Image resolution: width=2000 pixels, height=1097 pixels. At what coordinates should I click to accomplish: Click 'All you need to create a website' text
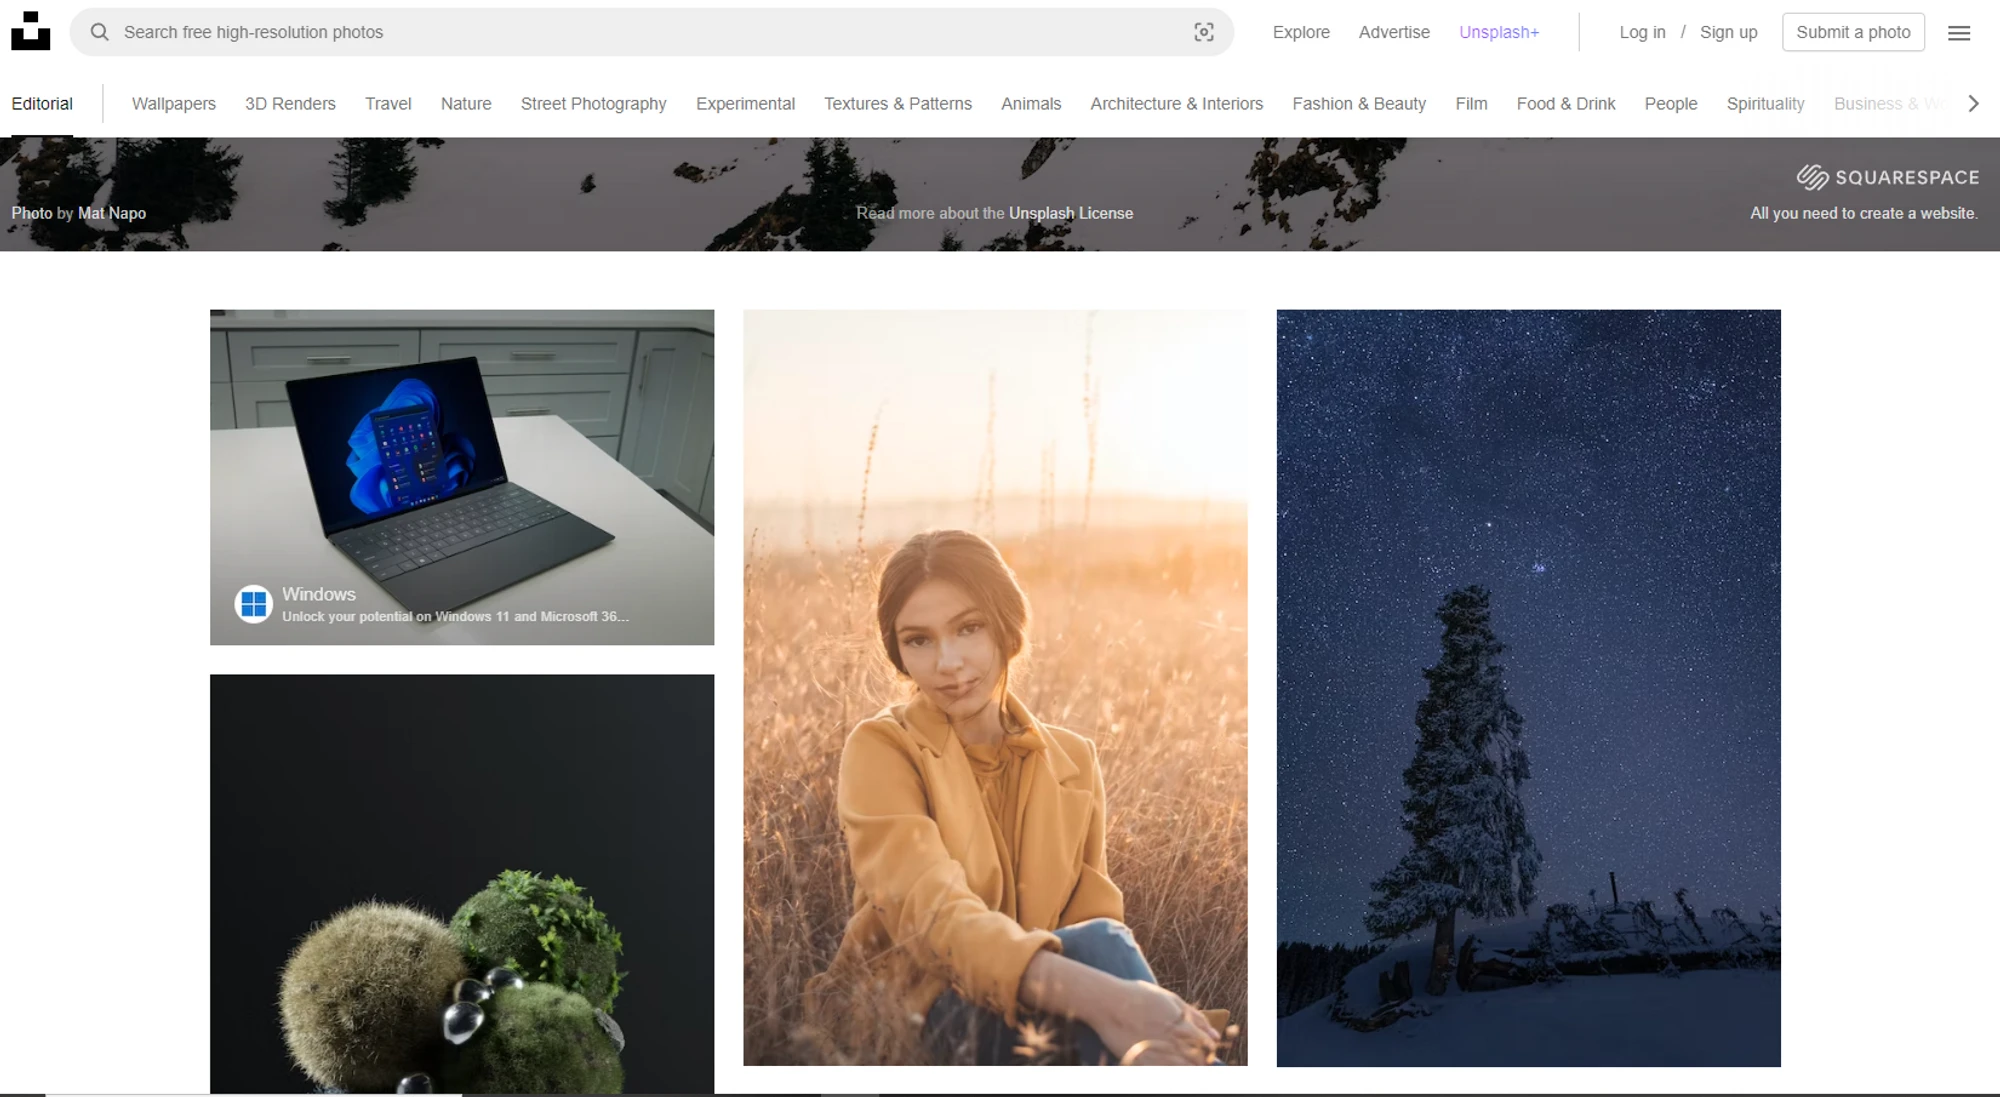tap(1864, 213)
